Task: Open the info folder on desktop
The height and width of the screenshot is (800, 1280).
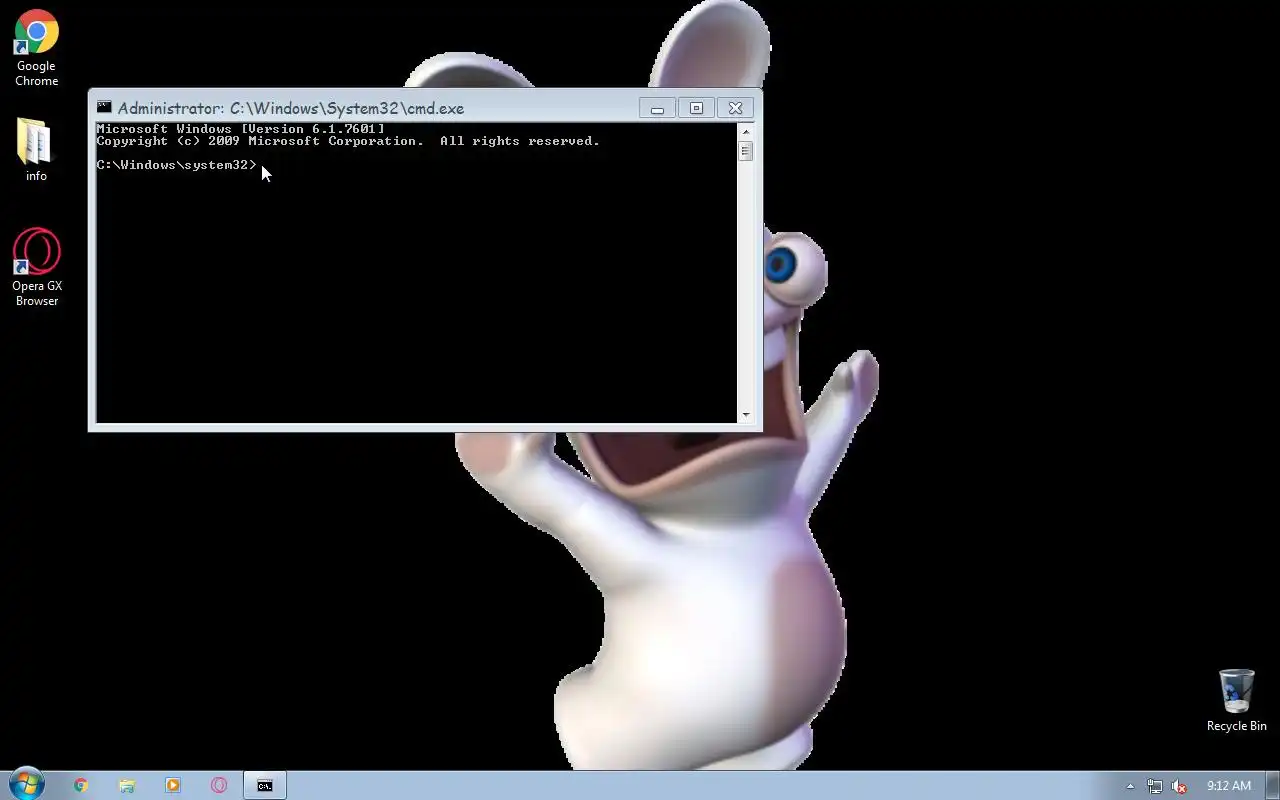Action: [36, 149]
